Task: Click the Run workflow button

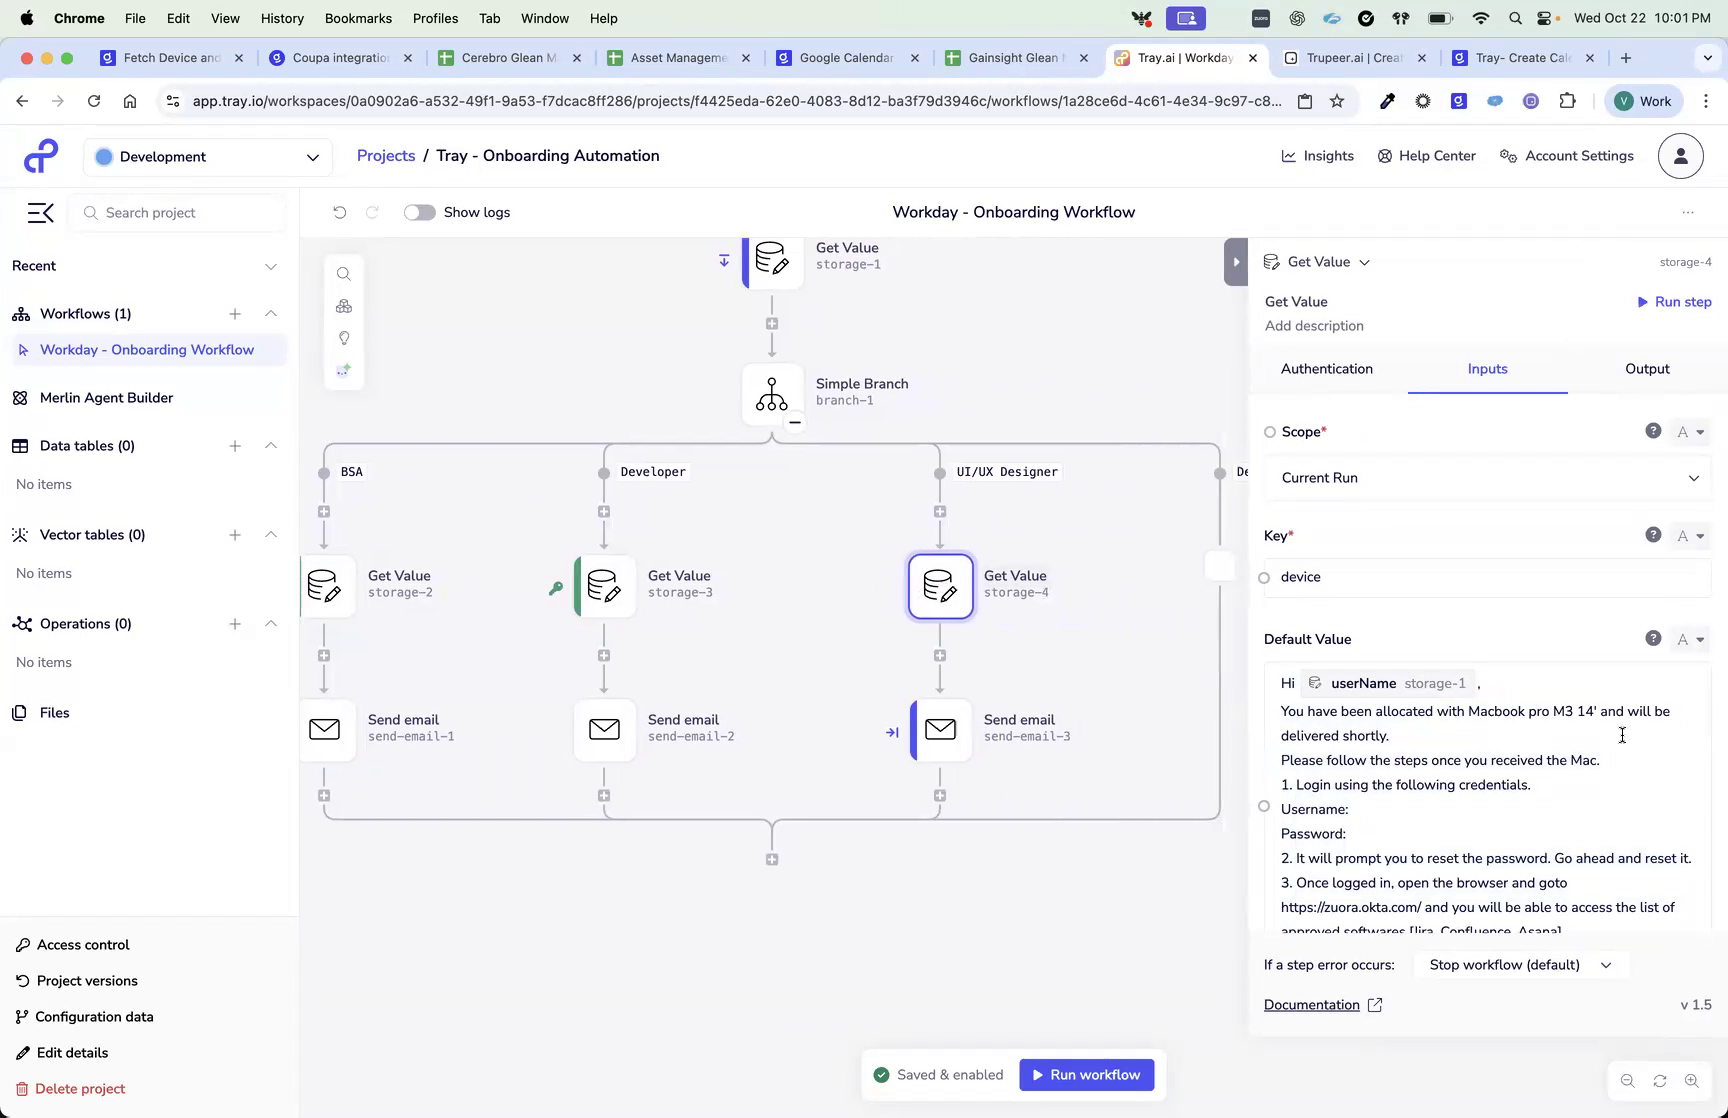Action: click(x=1086, y=1074)
